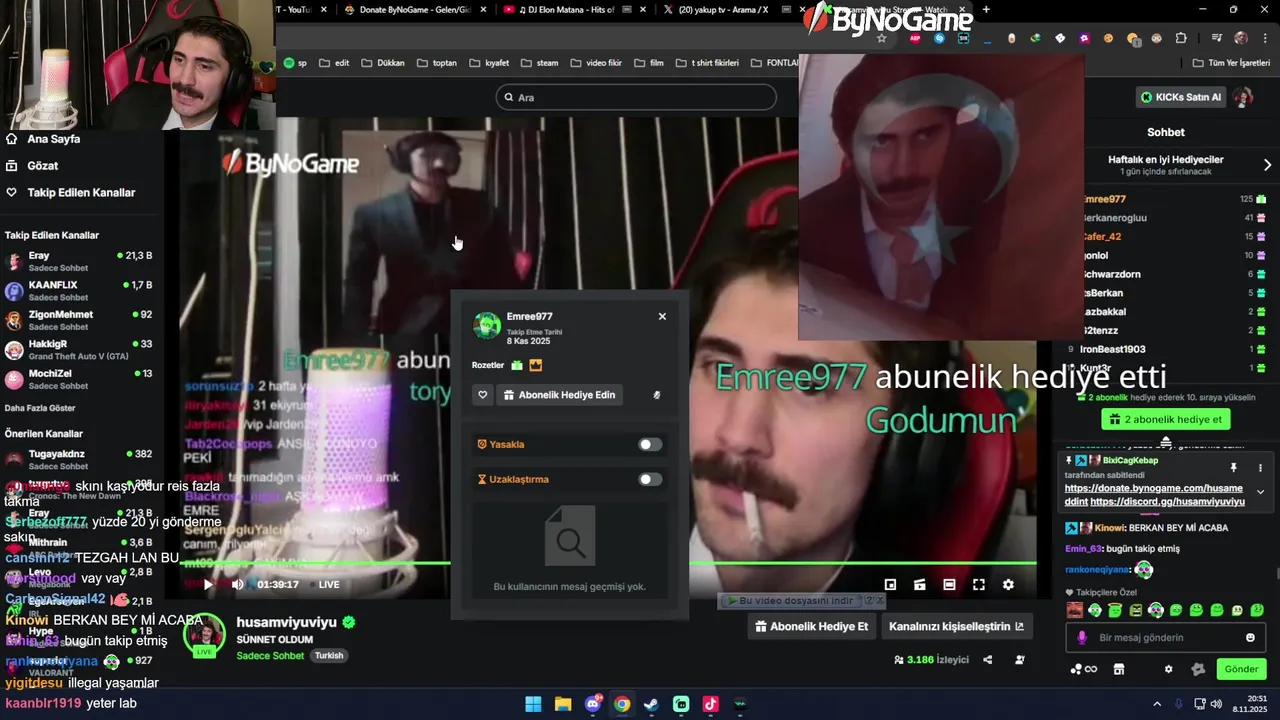Expand Daha Fazla Göster in sidebar
Screen dimensions: 1280x720
point(40,408)
